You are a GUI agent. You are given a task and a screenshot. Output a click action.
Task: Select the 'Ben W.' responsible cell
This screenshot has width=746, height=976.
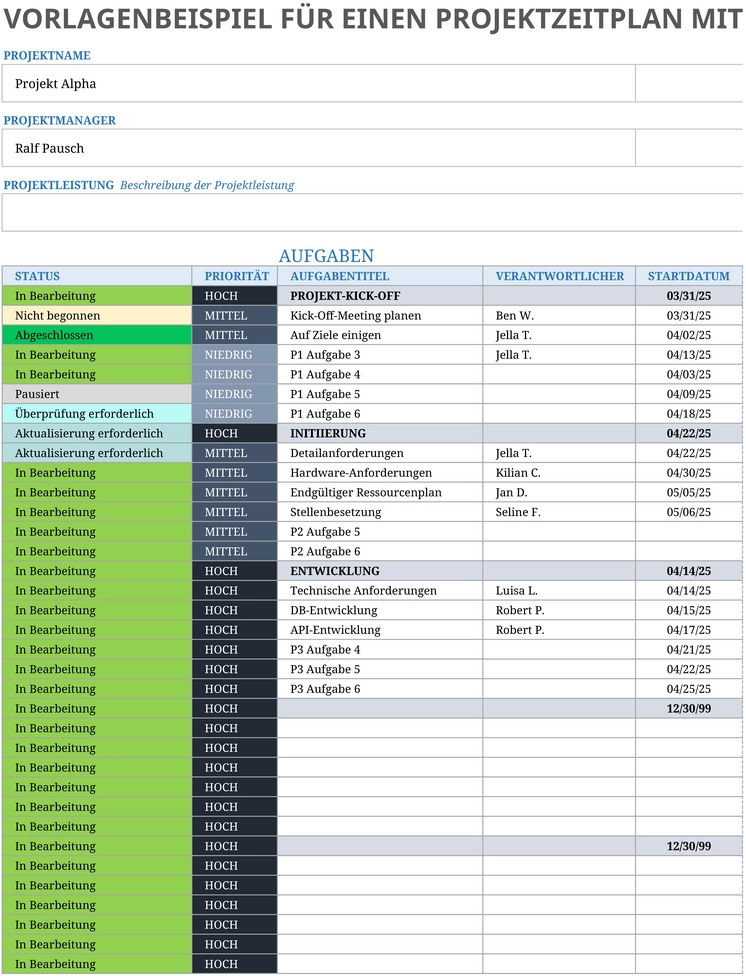[559, 316]
